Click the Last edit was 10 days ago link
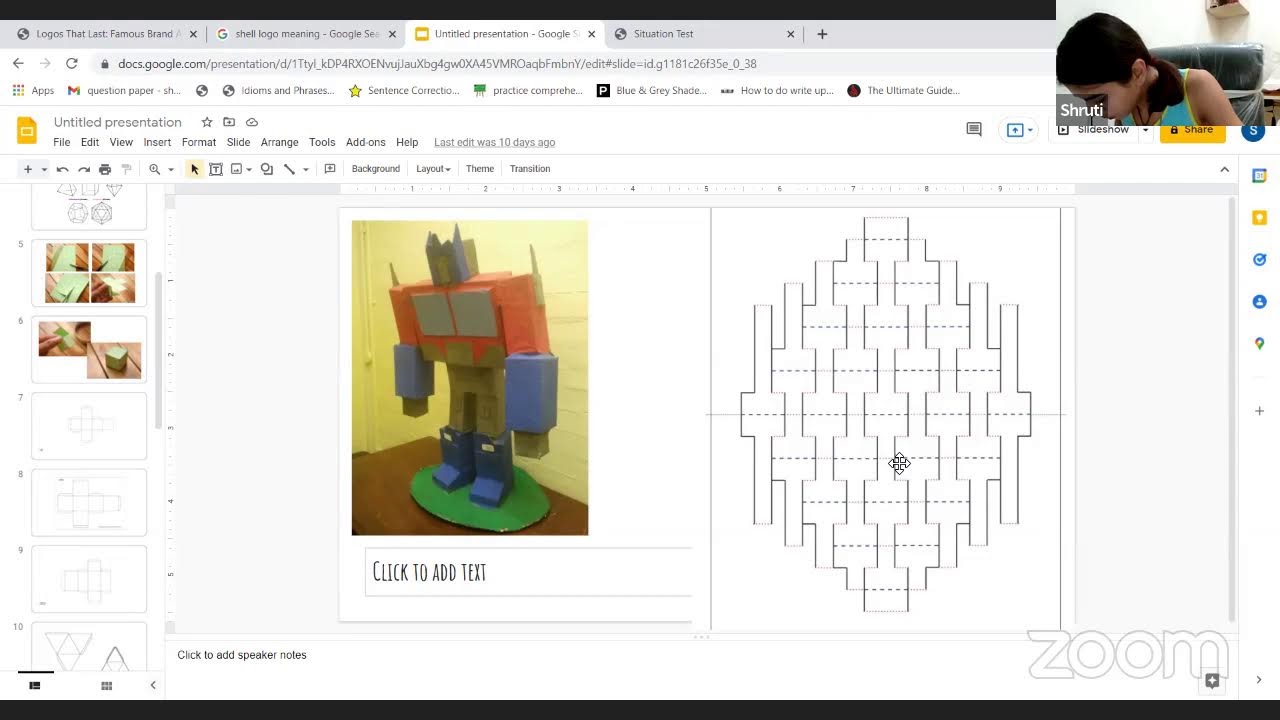The height and width of the screenshot is (720, 1280). click(x=495, y=142)
